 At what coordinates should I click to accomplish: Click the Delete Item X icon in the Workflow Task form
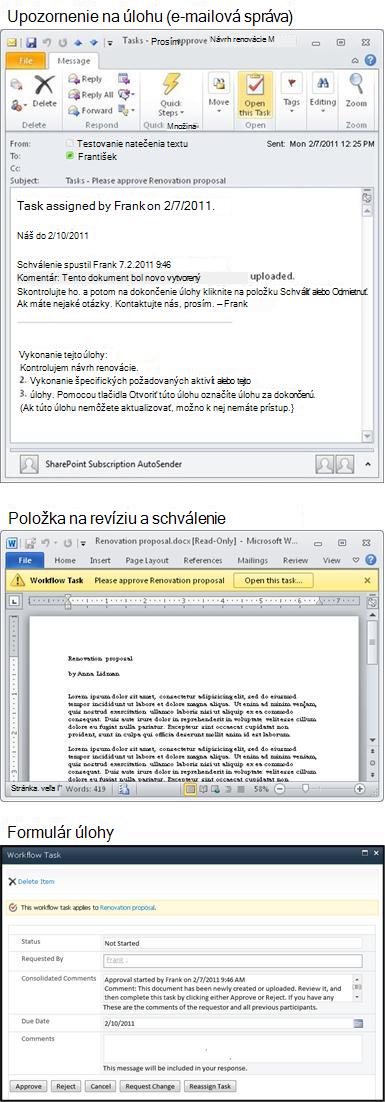[13, 881]
